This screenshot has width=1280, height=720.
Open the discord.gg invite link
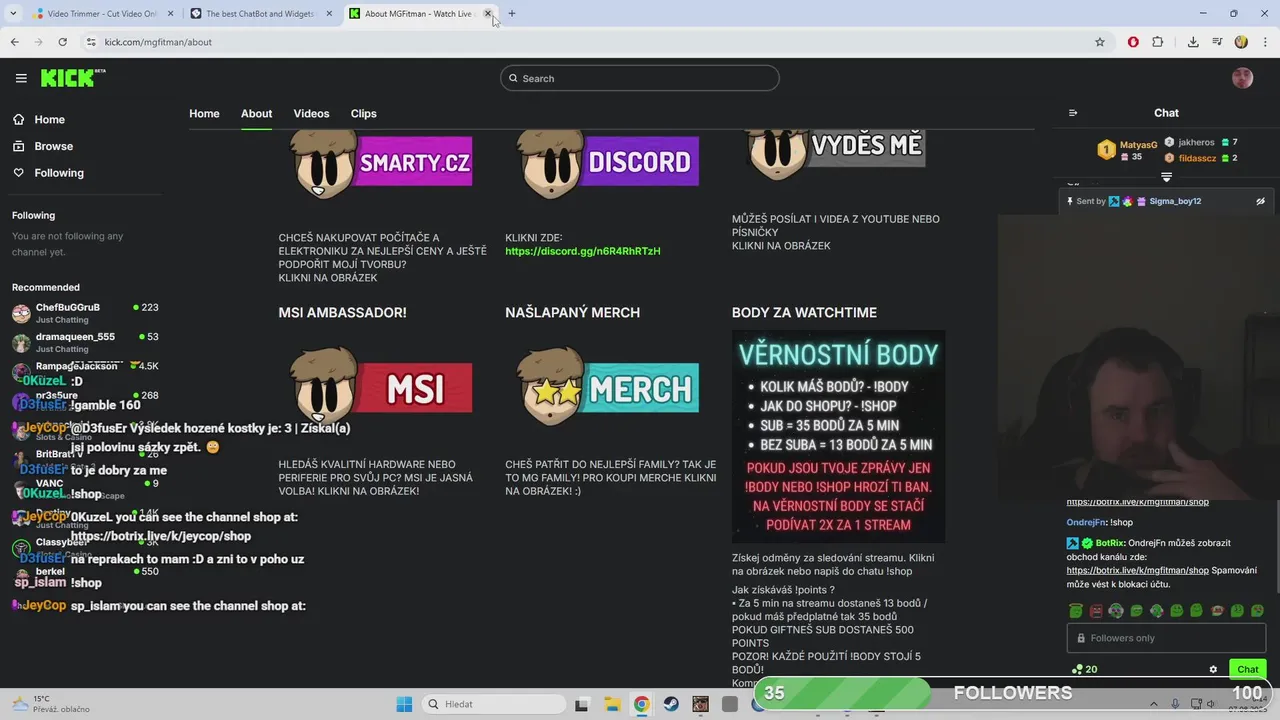pyautogui.click(x=583, y=251)
